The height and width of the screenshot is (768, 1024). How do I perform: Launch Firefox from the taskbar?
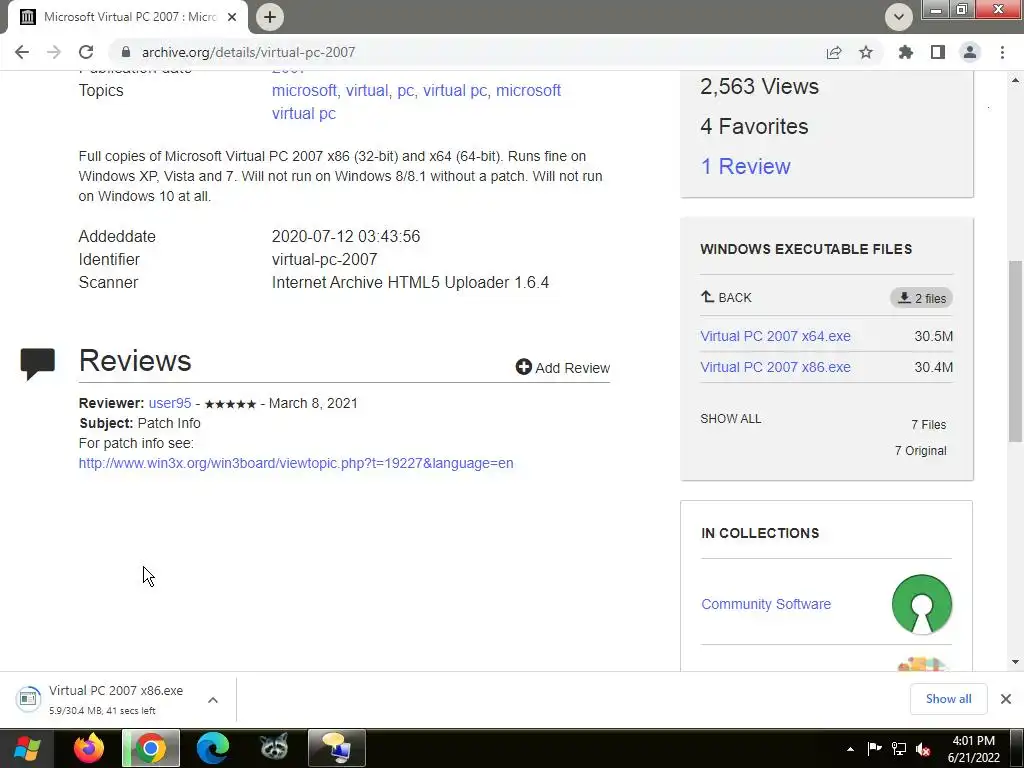[89, 748]
